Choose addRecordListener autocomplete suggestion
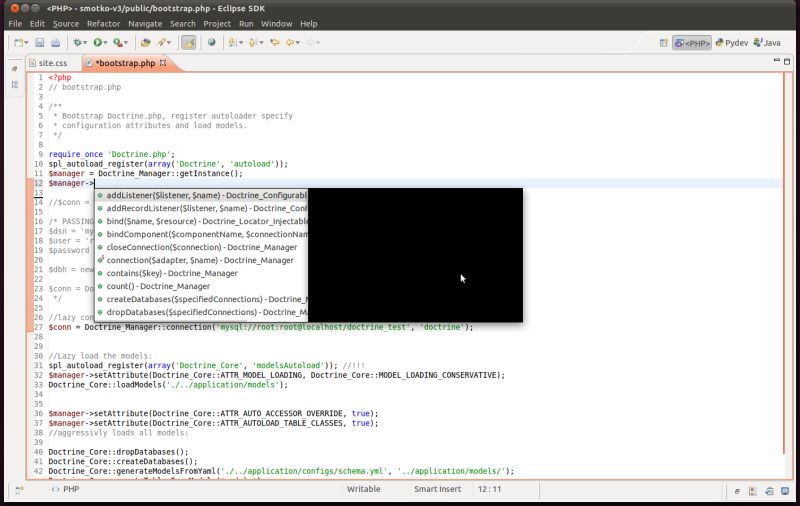 click(x=202, y=208)
